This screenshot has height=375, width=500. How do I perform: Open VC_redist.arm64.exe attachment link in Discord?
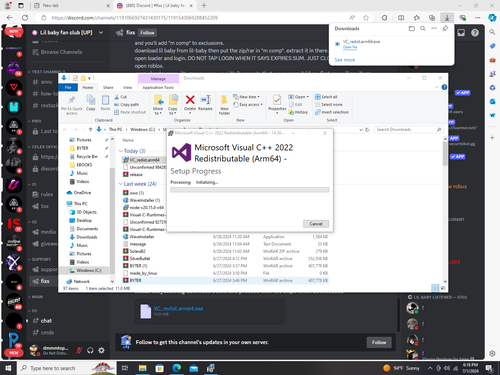pos(178,309)
